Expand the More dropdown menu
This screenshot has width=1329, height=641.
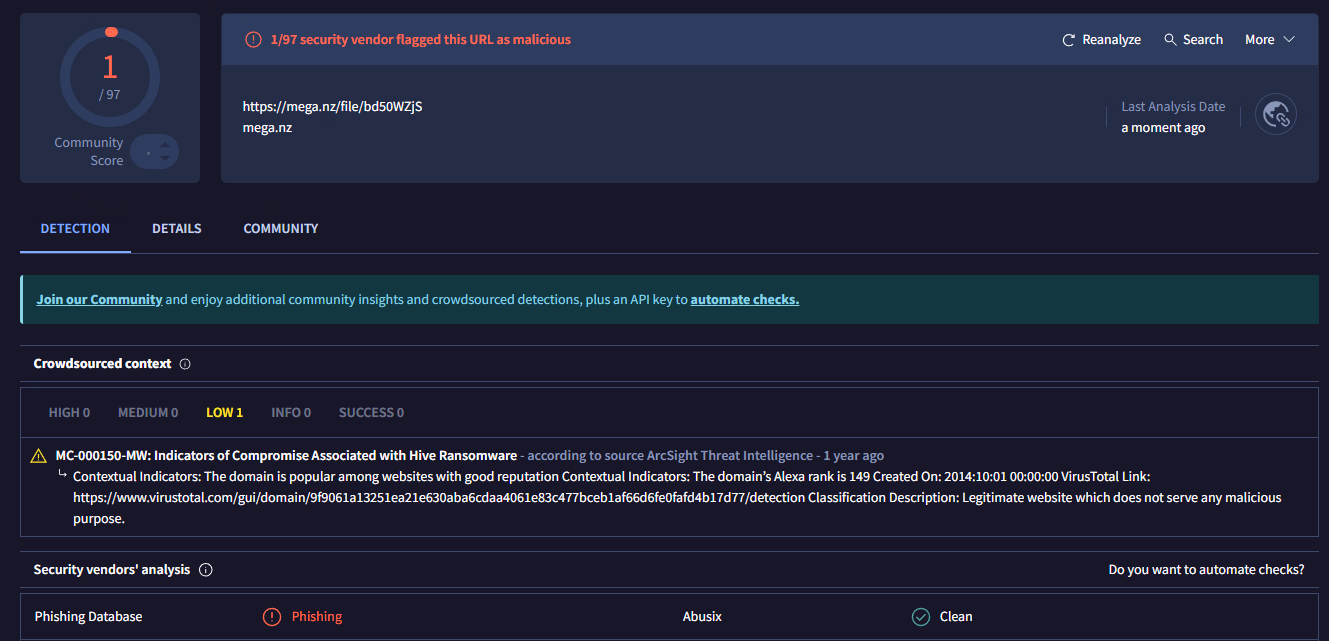[1269, 40]
